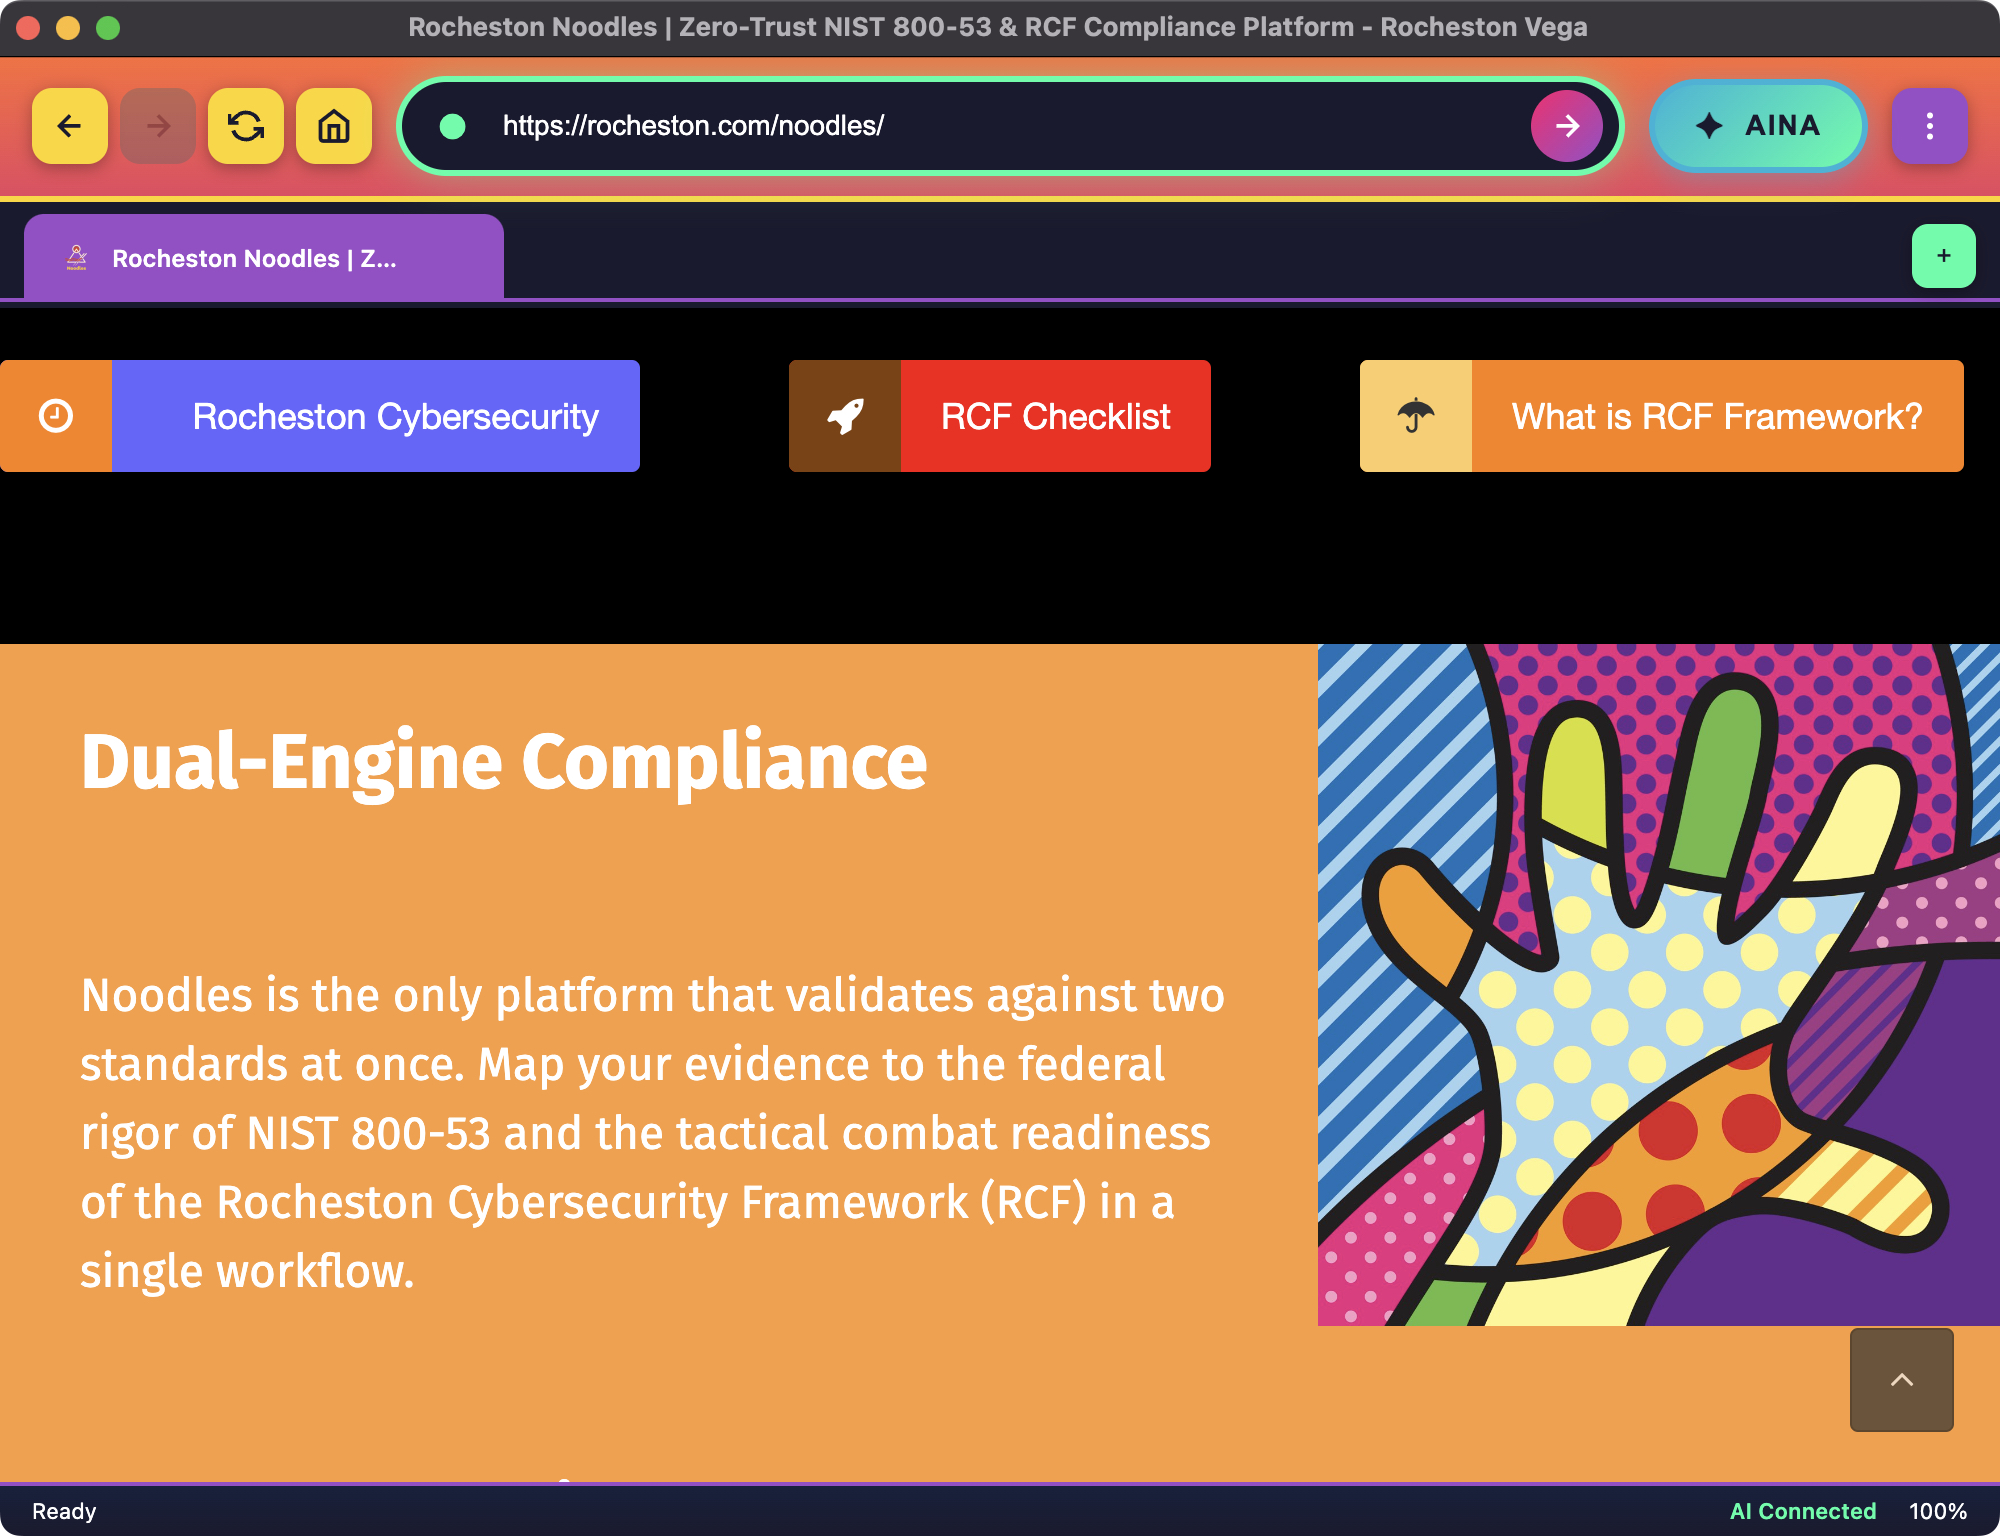Click the scroll-to-top chevron button

[1901, 1380]
